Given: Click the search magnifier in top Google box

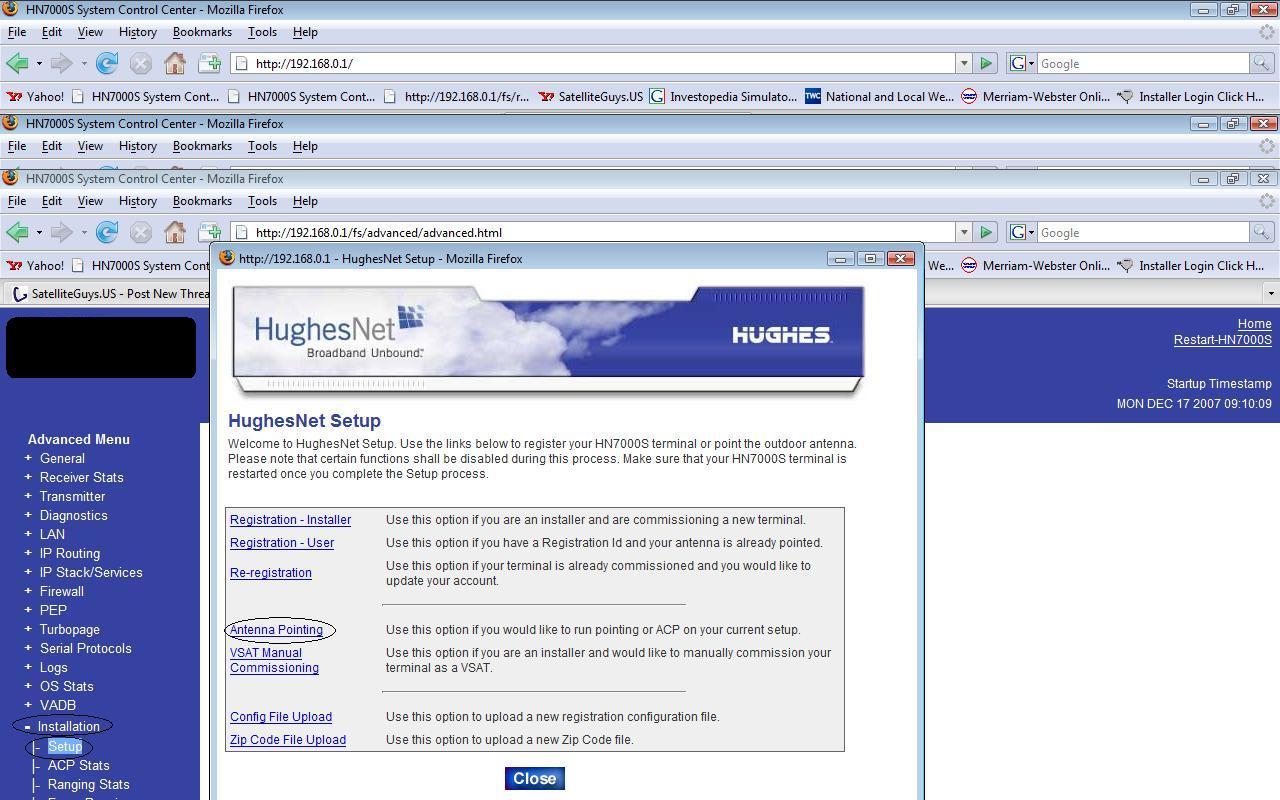Looking at the screenshot, I should 1262,64.
